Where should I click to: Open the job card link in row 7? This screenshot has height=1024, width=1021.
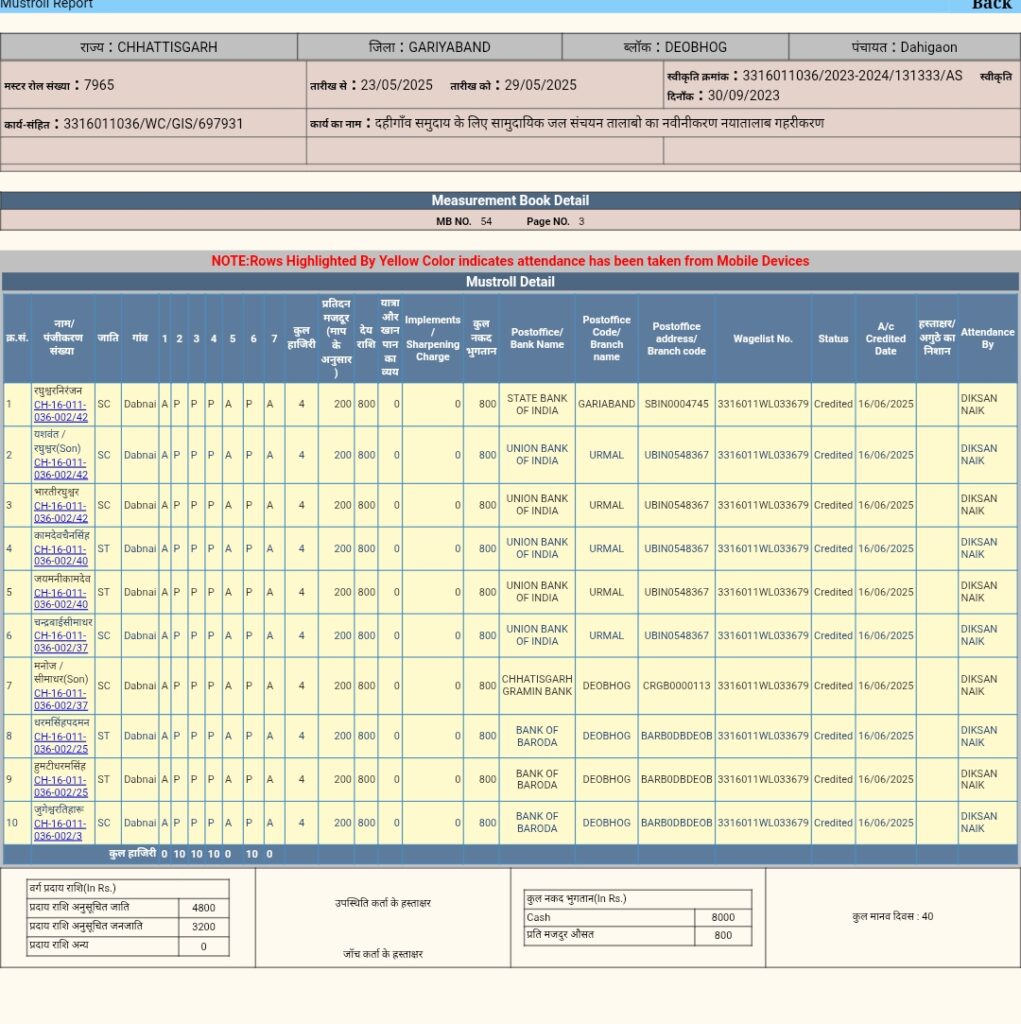[x=61, y=699]
